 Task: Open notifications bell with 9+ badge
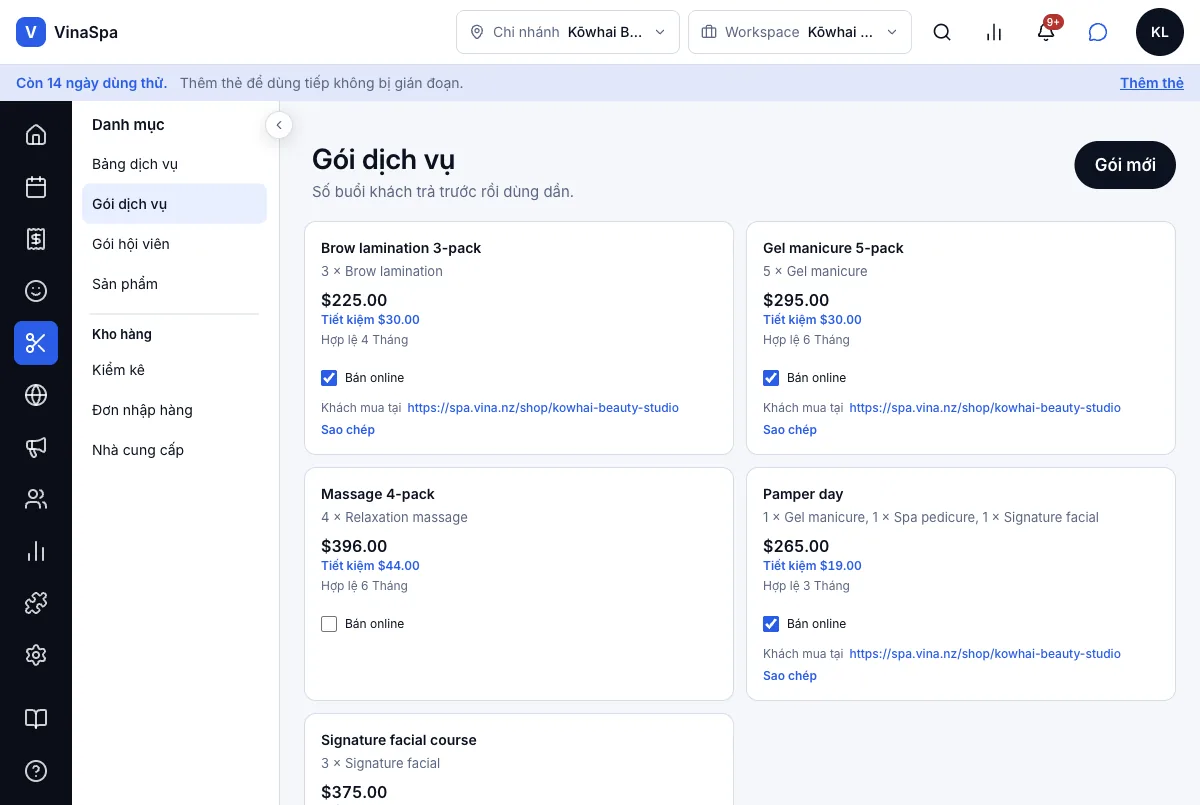tap(1046, 32)
